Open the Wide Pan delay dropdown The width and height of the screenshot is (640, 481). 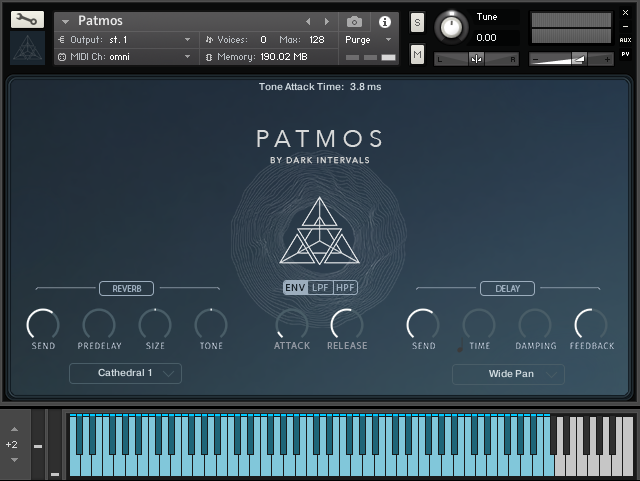[x=508, y=374]
